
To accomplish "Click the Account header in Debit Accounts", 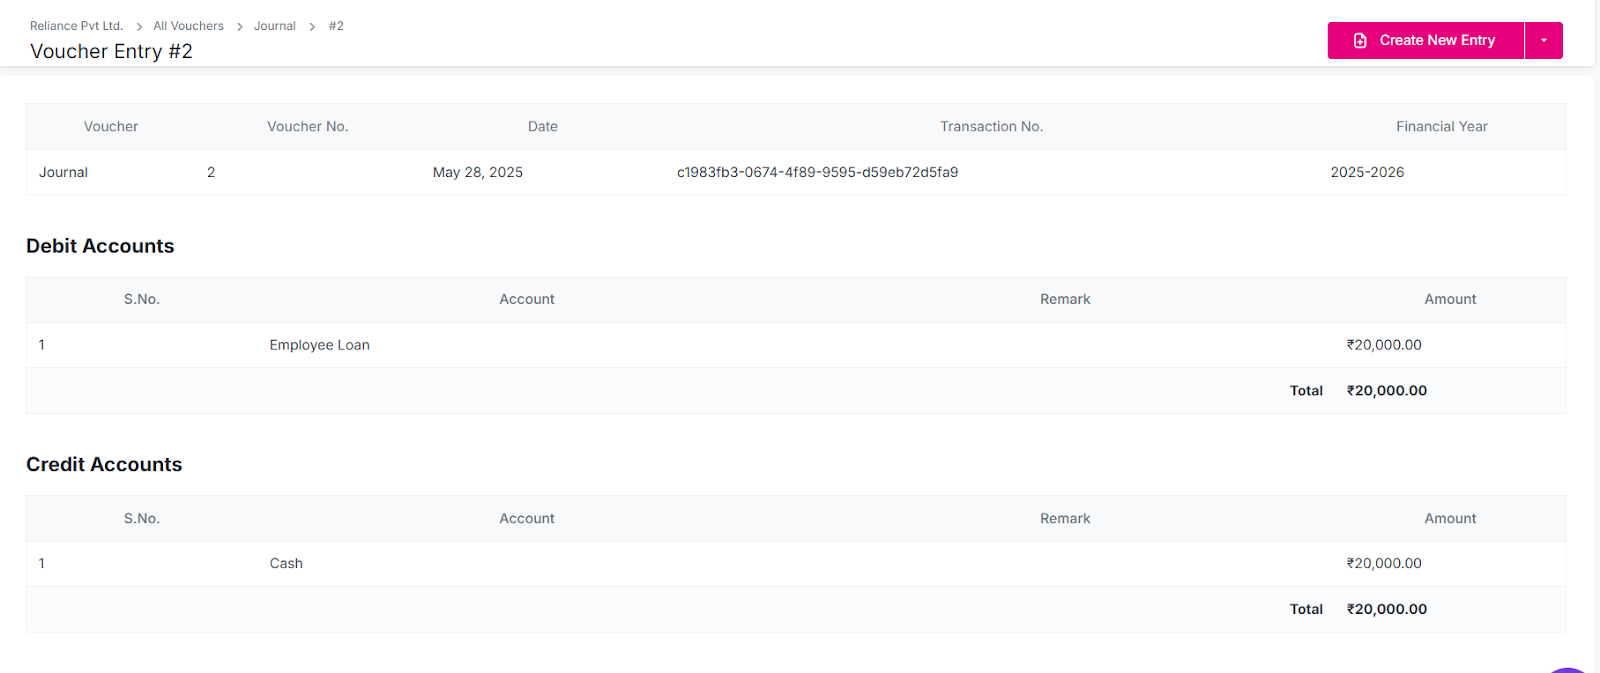I will pos(527,299).
